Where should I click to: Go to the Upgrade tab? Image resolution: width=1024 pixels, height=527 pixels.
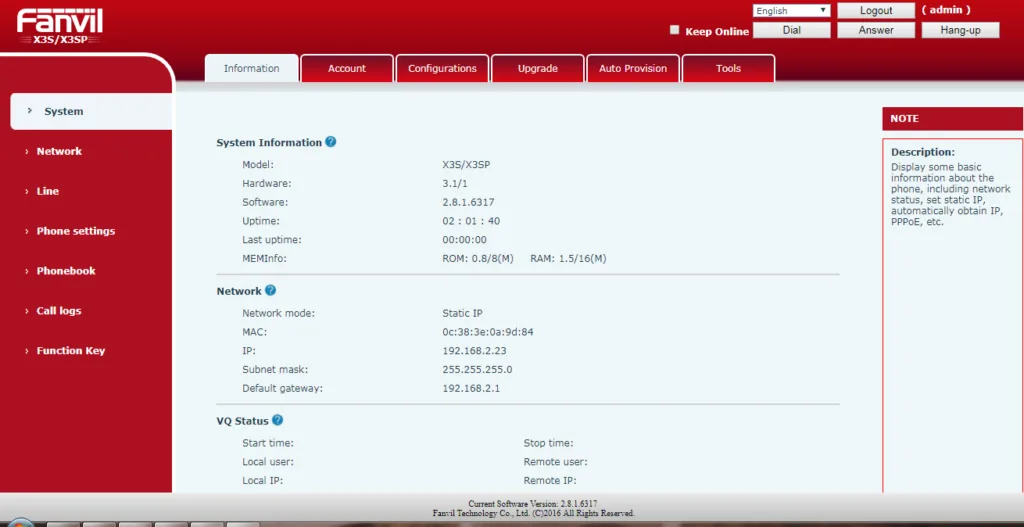point(538,68)
